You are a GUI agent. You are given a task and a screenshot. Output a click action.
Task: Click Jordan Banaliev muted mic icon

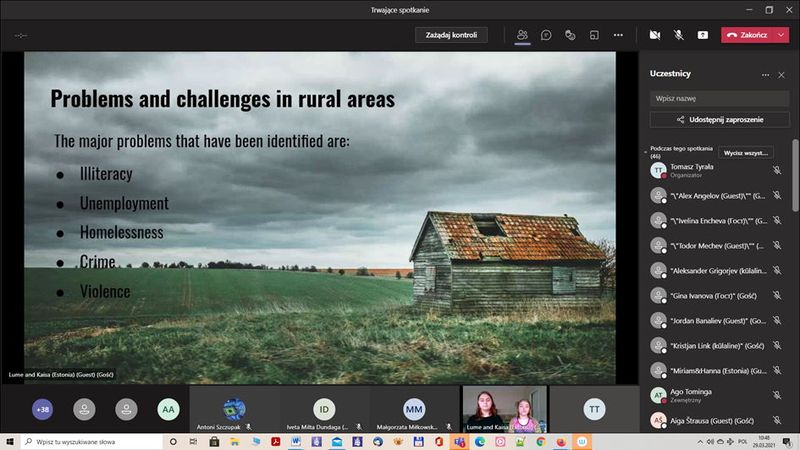pyautogui.click(x=777, y=320)
